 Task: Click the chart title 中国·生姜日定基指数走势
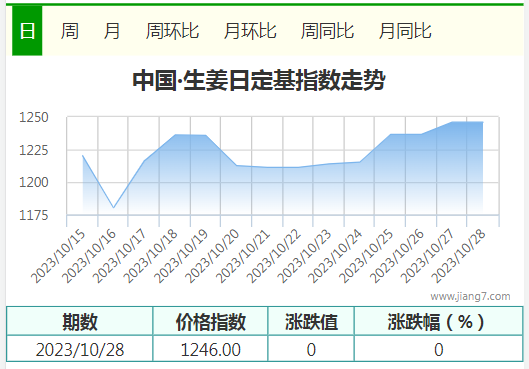pyautogui.click(x=259, y=80)
